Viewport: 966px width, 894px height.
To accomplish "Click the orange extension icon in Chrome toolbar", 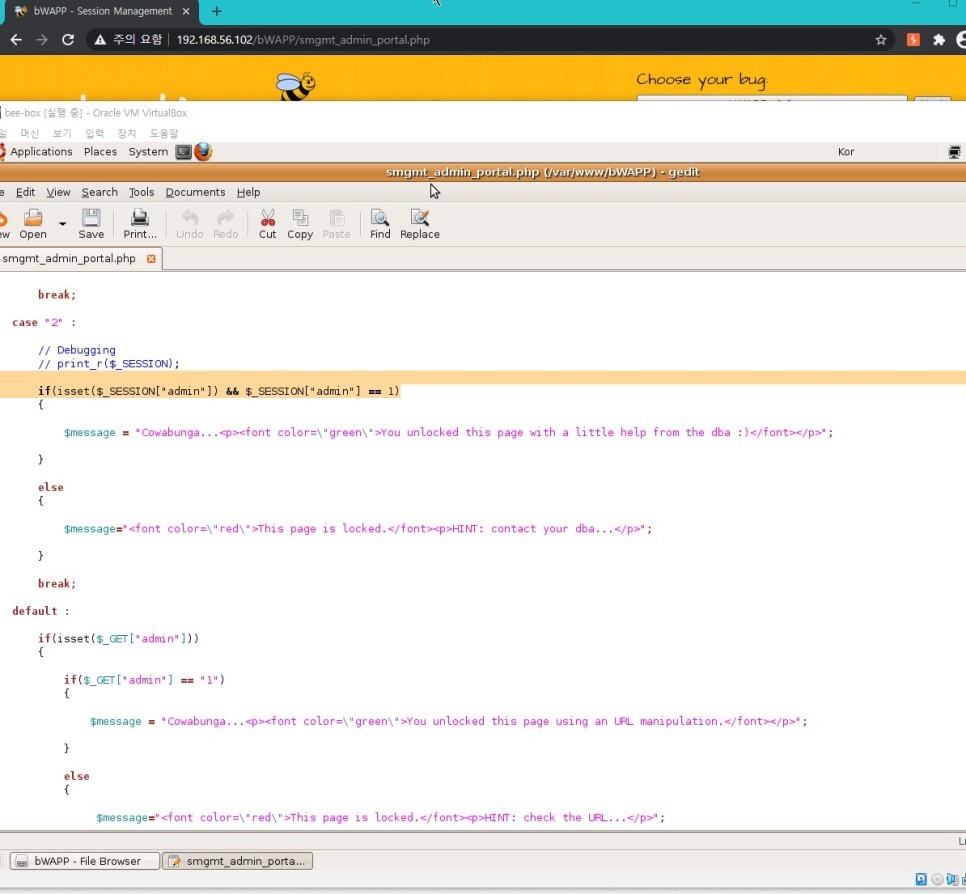I will pyautogui.click(x=913, y=40).
